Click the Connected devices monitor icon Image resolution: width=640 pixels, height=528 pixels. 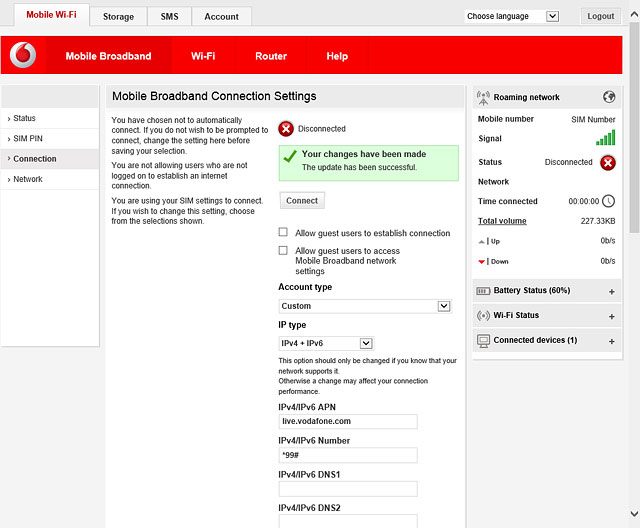click(483, 341)
